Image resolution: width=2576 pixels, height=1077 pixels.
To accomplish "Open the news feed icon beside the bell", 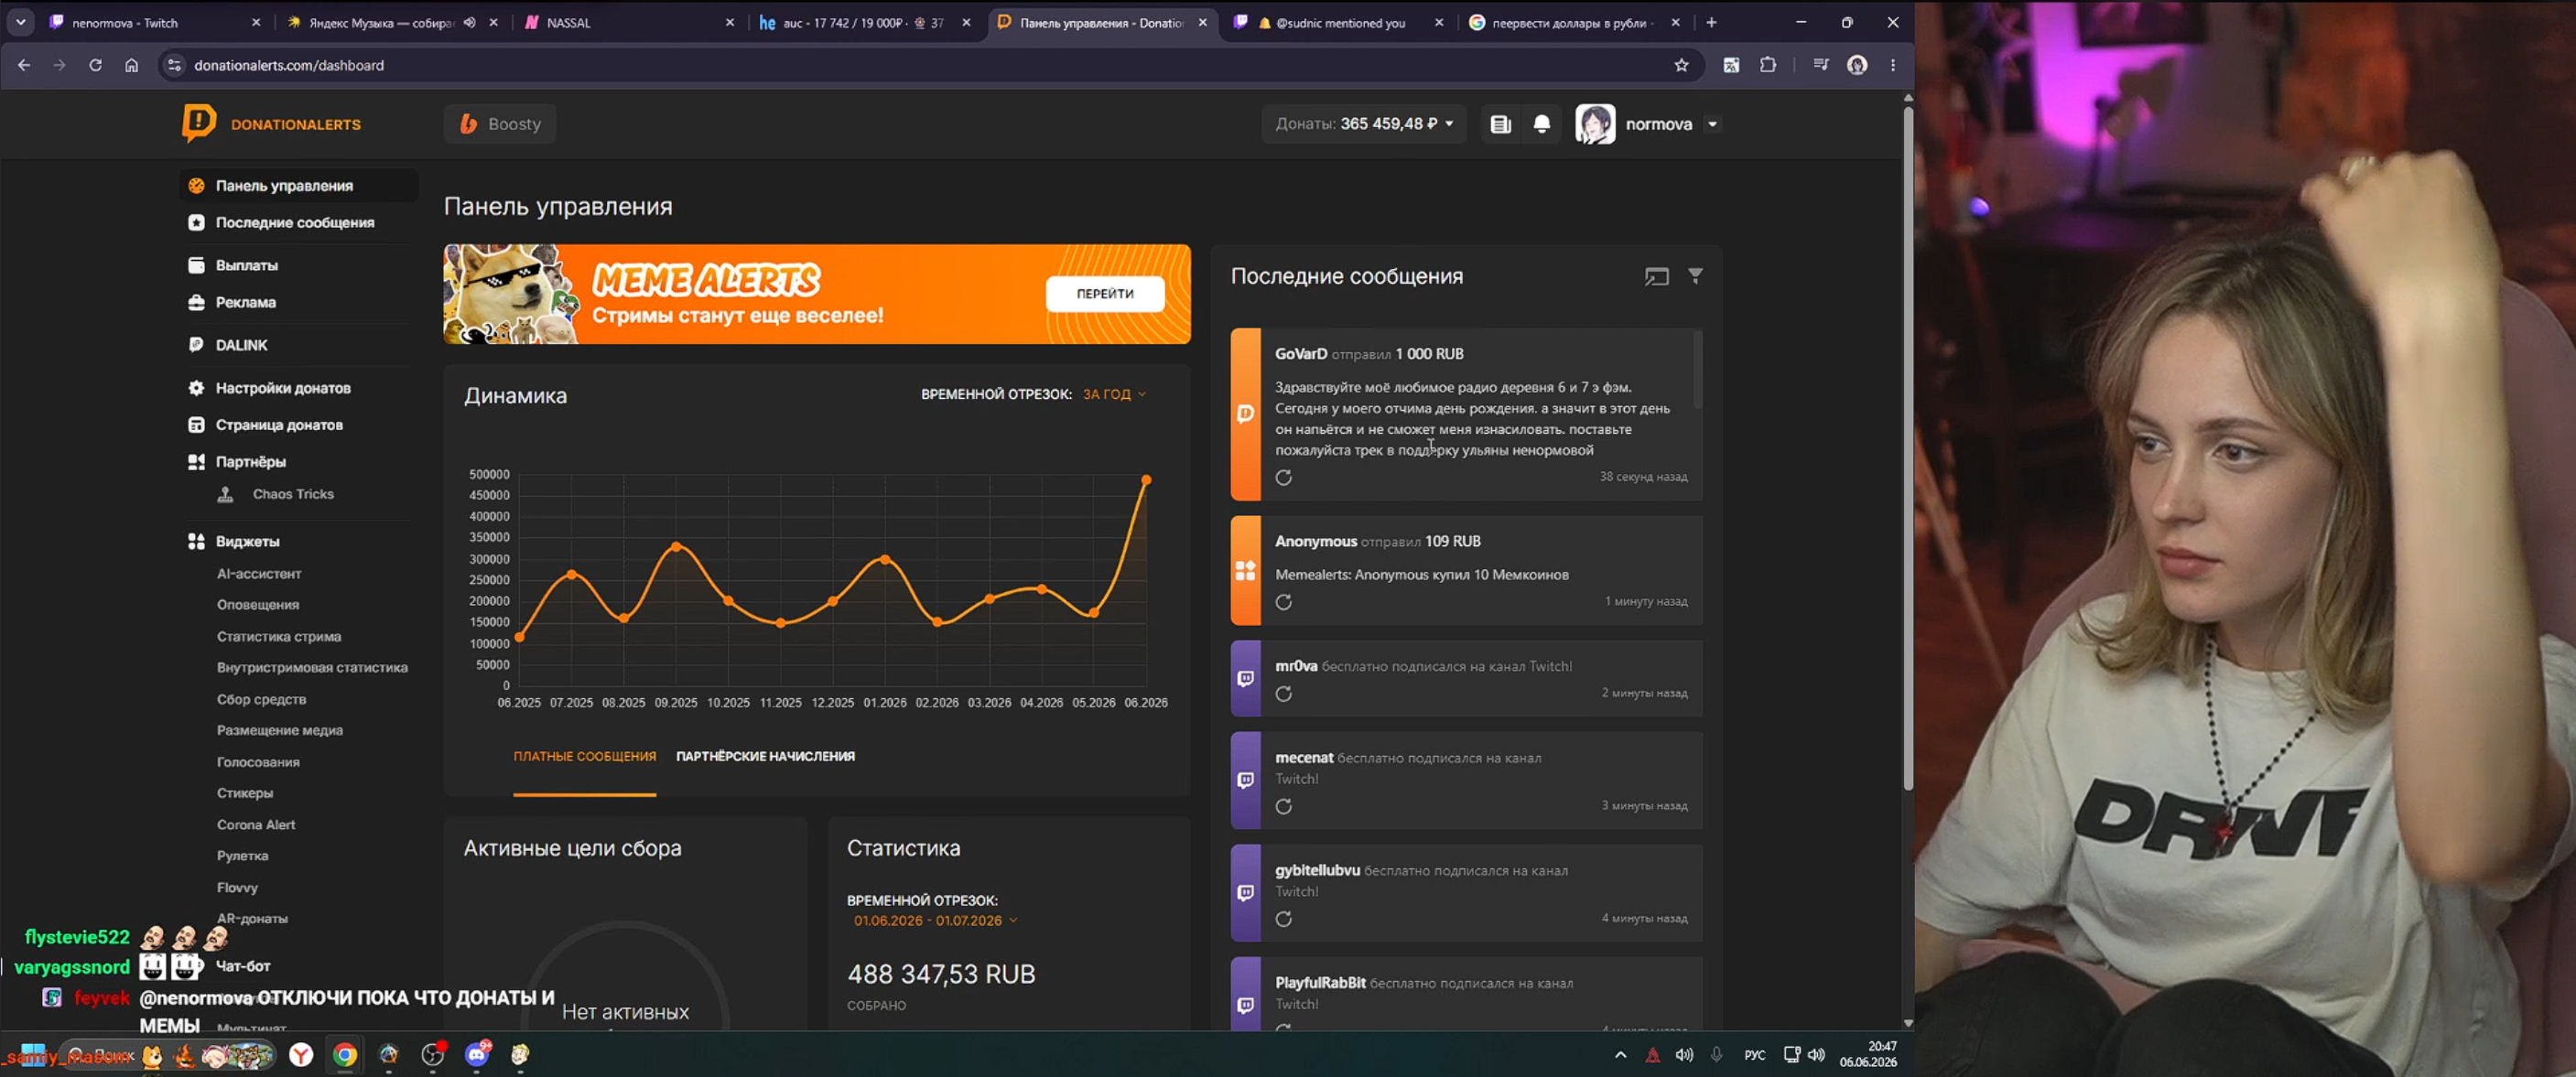I will click(x=1500, y=124).
